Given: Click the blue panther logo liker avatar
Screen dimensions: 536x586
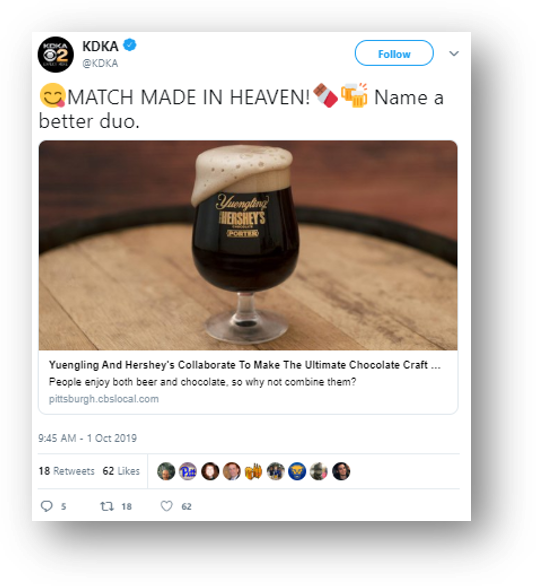Looking at the screenshot, I should pyautogui.click(x=297, y=471).
